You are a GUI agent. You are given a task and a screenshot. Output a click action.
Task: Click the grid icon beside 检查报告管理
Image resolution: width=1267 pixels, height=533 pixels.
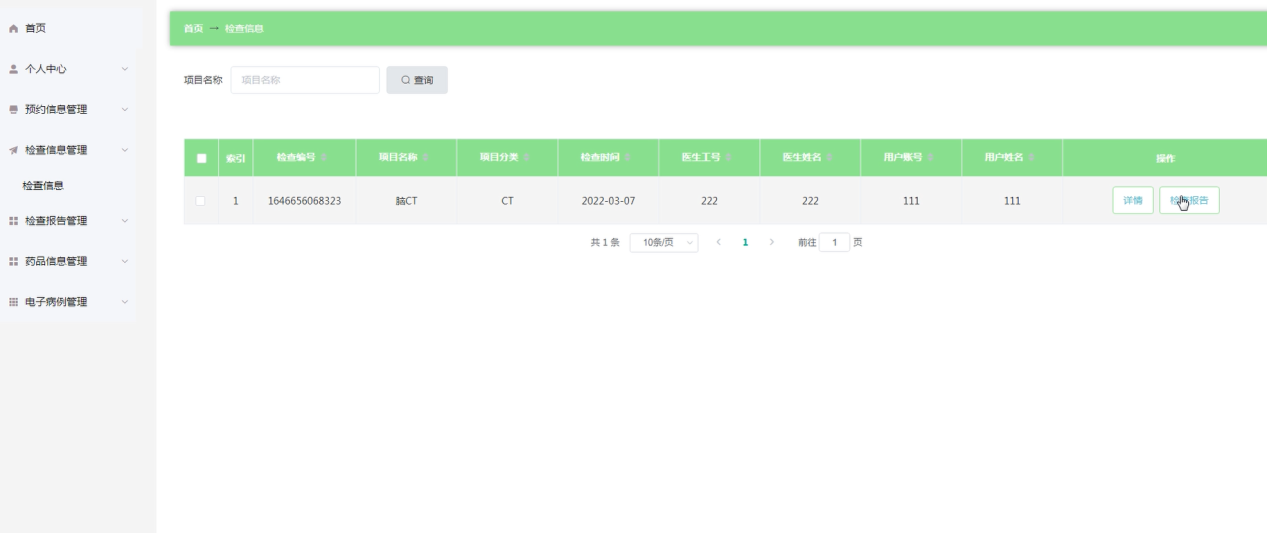(14, 221)
